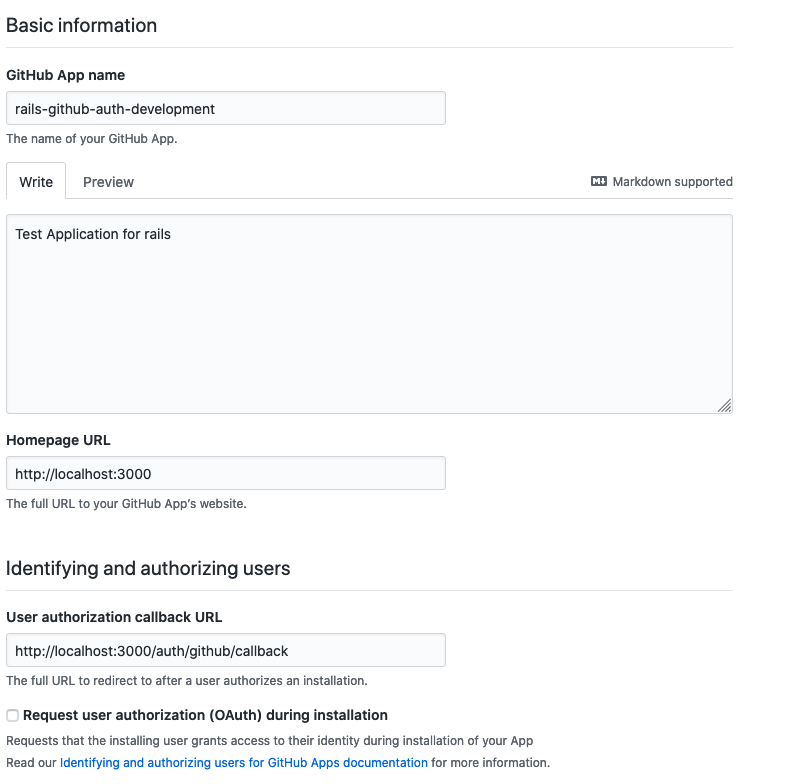
Task: Click the User authorization callback URL field
Action: click(x=226, y=650)
